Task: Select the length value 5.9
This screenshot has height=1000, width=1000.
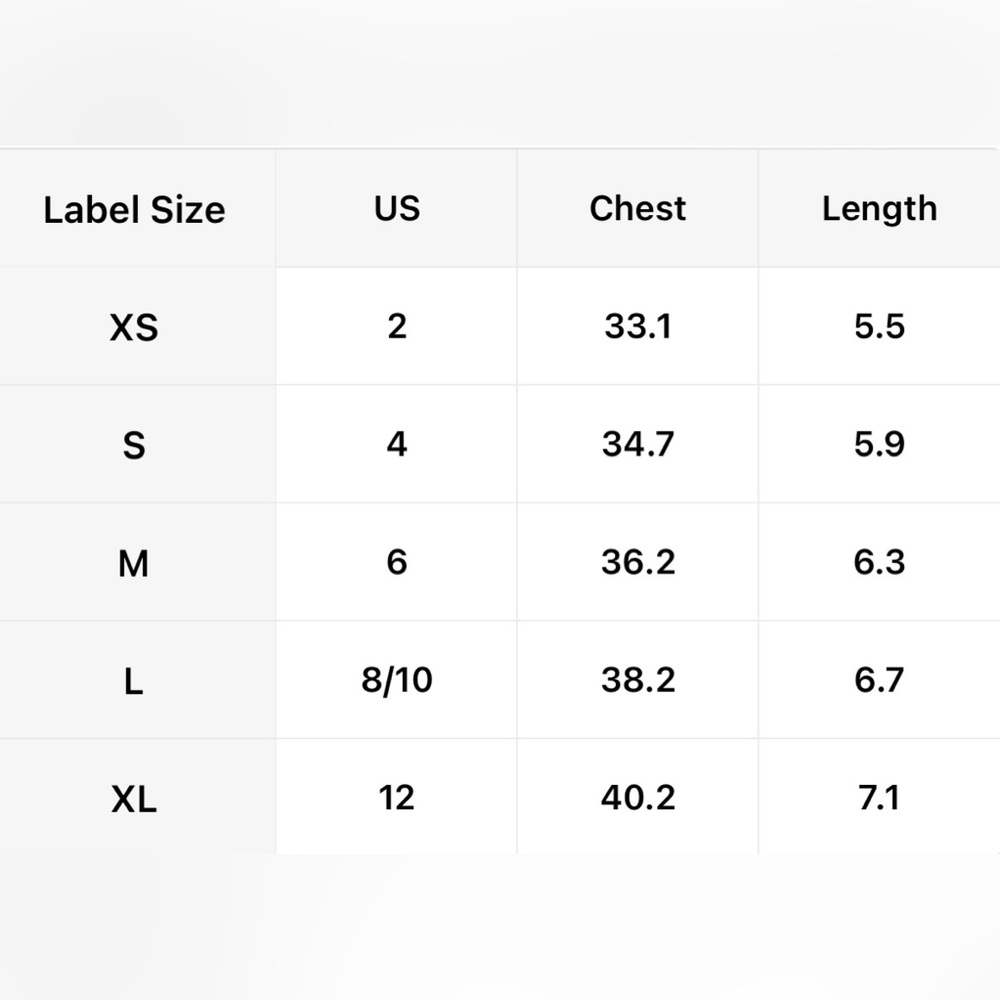Action: [879, 444]
